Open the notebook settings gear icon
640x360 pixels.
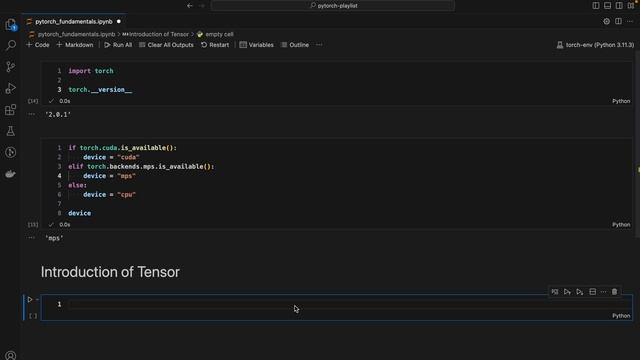tap(607, 21)
